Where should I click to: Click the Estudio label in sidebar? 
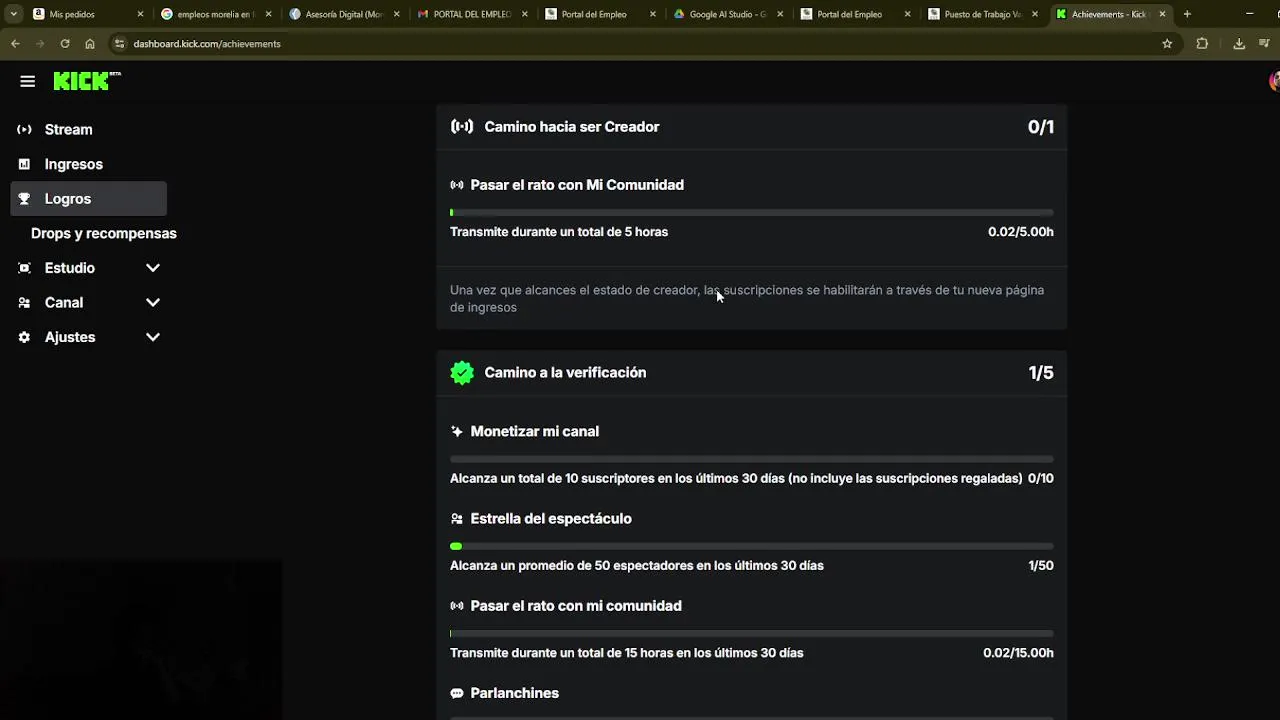coord(70,268)
